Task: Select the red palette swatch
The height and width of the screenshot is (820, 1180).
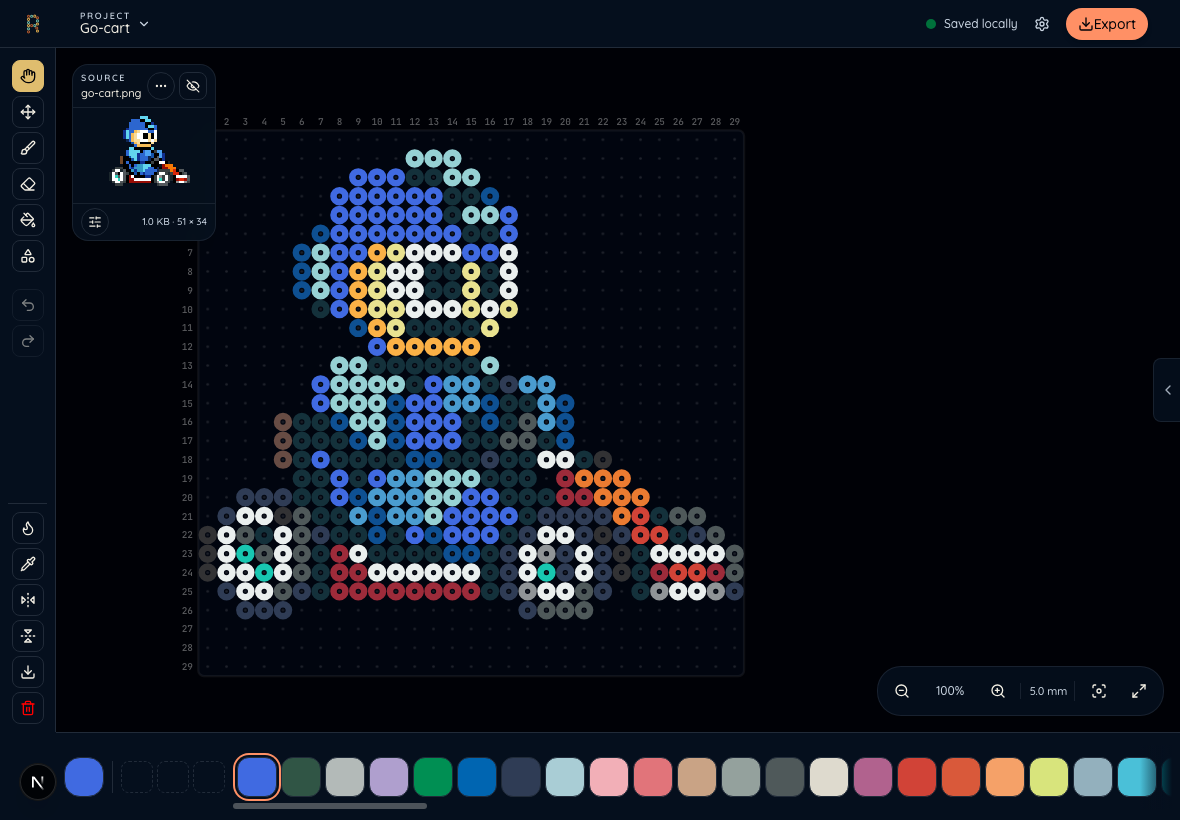Action: (x=917, y=777)
